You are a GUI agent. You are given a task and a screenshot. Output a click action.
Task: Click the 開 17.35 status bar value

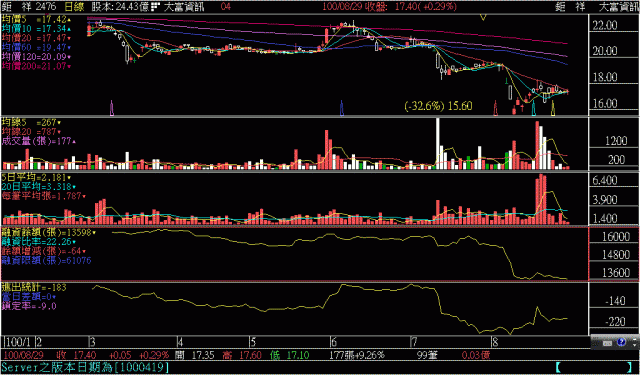pos(196,355)
